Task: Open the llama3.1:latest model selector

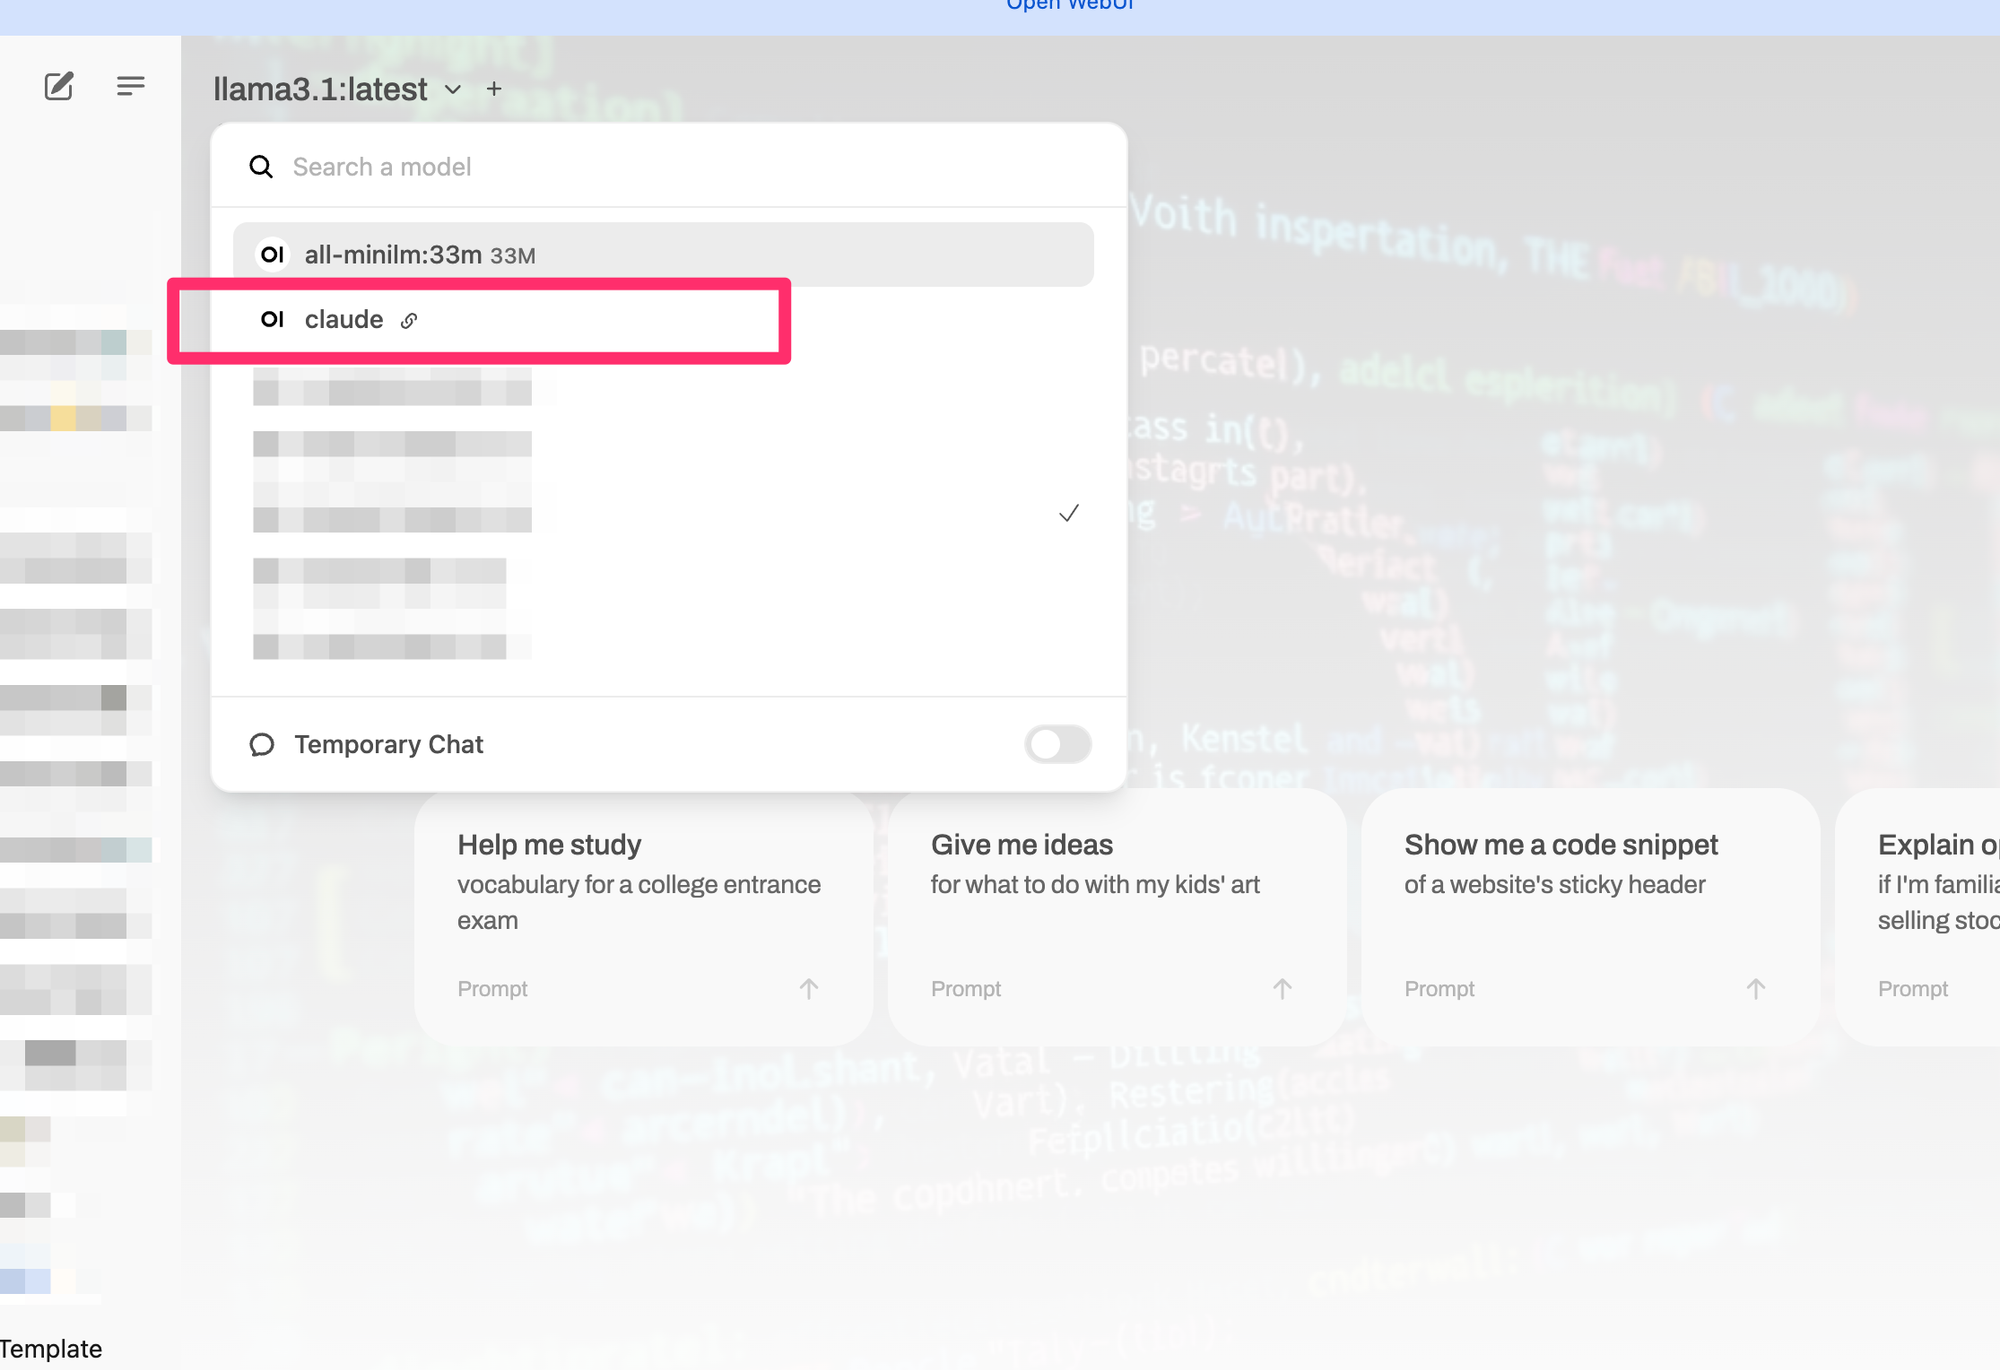Action: tap(320, 90)
